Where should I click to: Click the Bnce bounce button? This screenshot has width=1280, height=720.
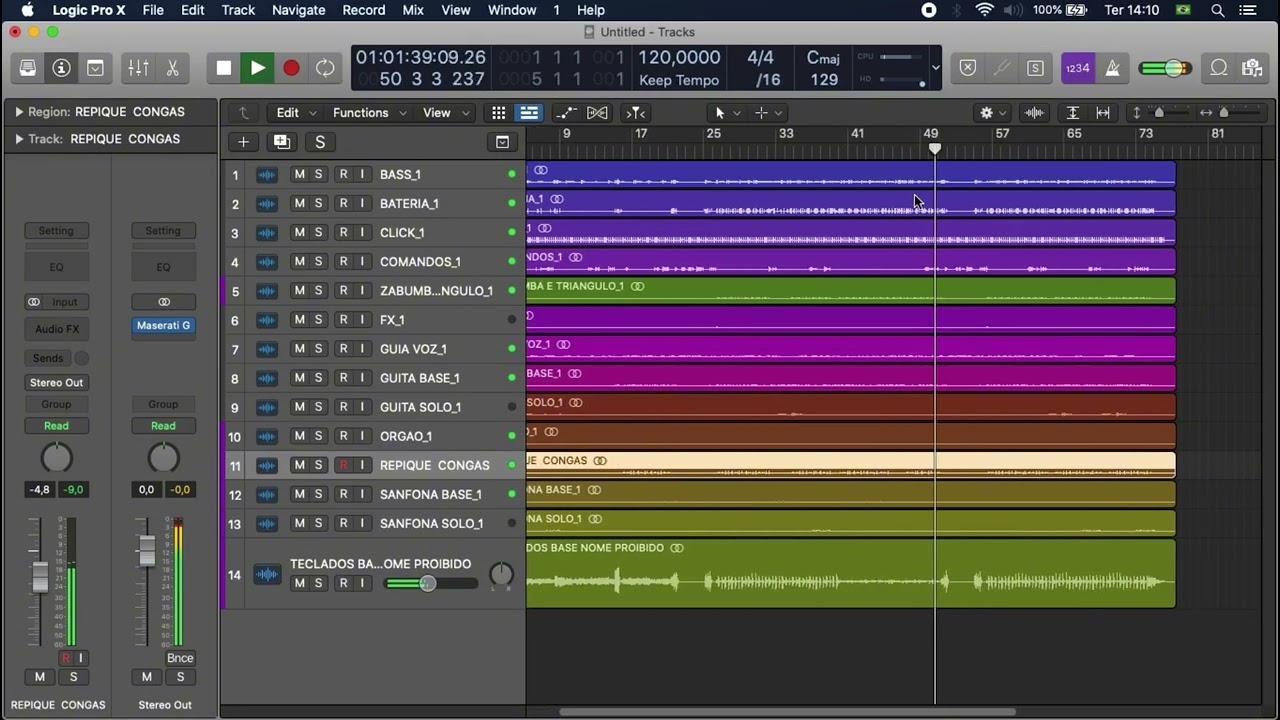(x=180, y=658)
